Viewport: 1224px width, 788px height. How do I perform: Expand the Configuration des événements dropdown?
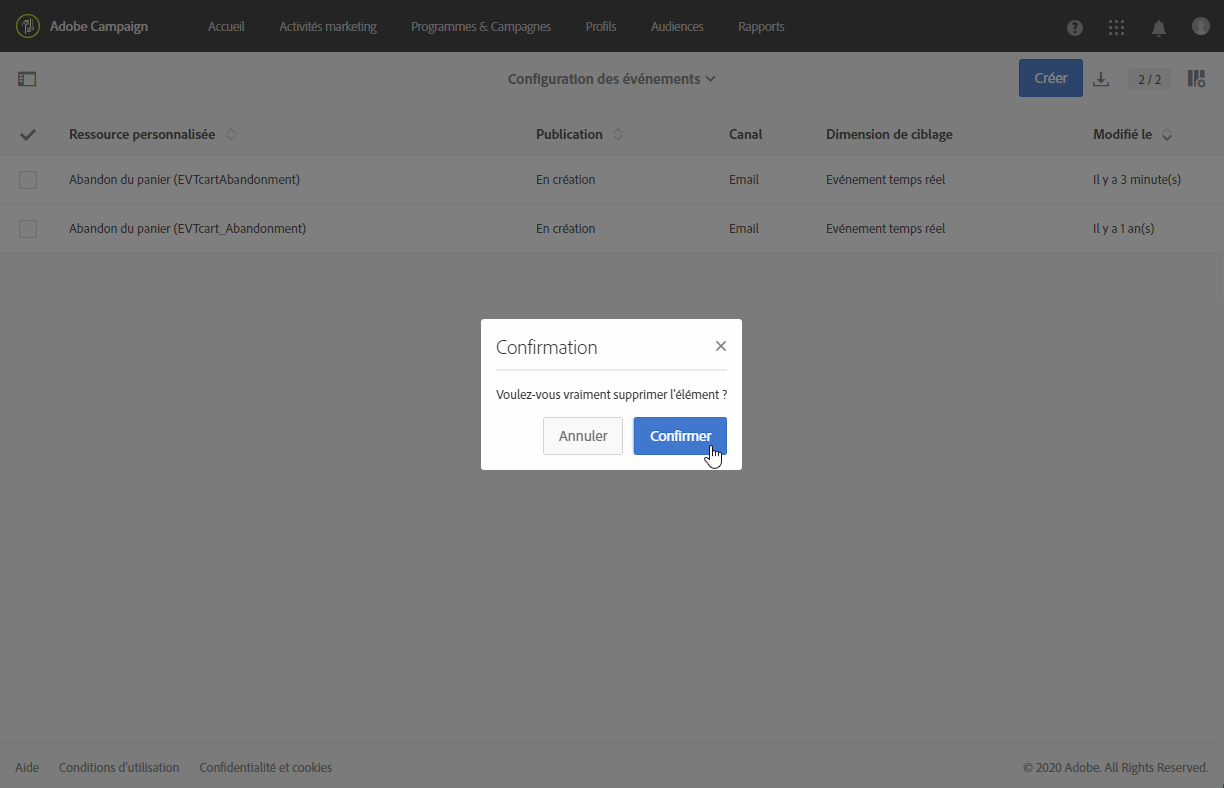(x=612, y=79)
